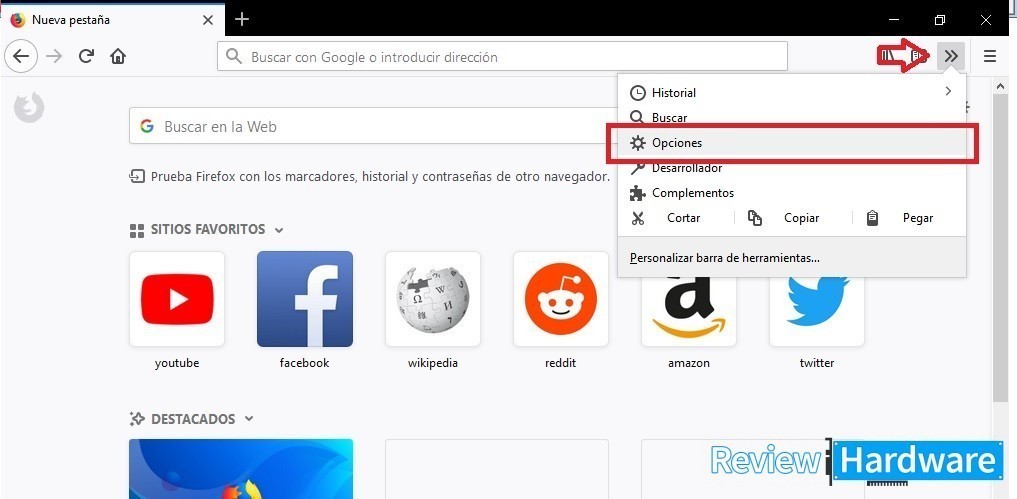
Task: Open a new tab with the plus button
Action: click(x=242, y=19)
